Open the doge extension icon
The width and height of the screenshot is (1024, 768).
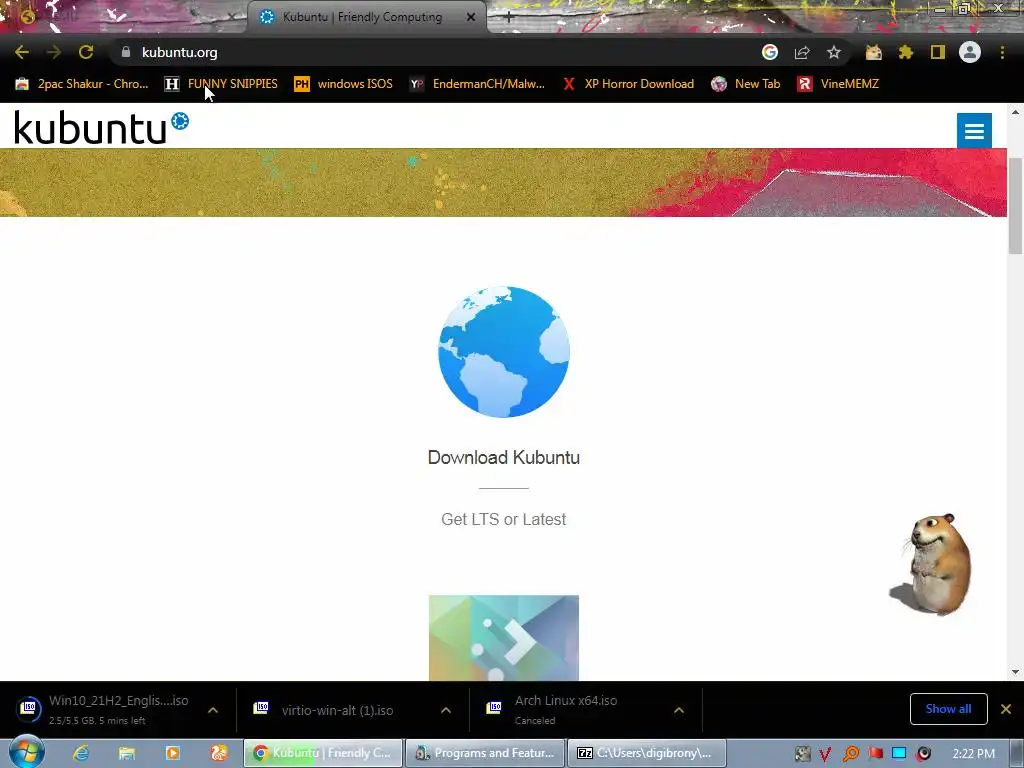click(x=874, y=52)
